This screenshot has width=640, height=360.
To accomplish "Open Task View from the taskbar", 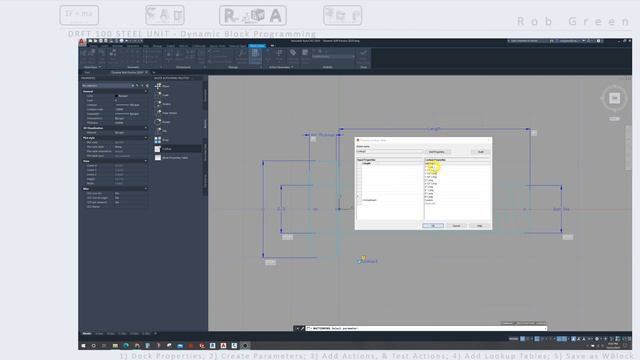I will pyautogui.click(x=104, y=346).
